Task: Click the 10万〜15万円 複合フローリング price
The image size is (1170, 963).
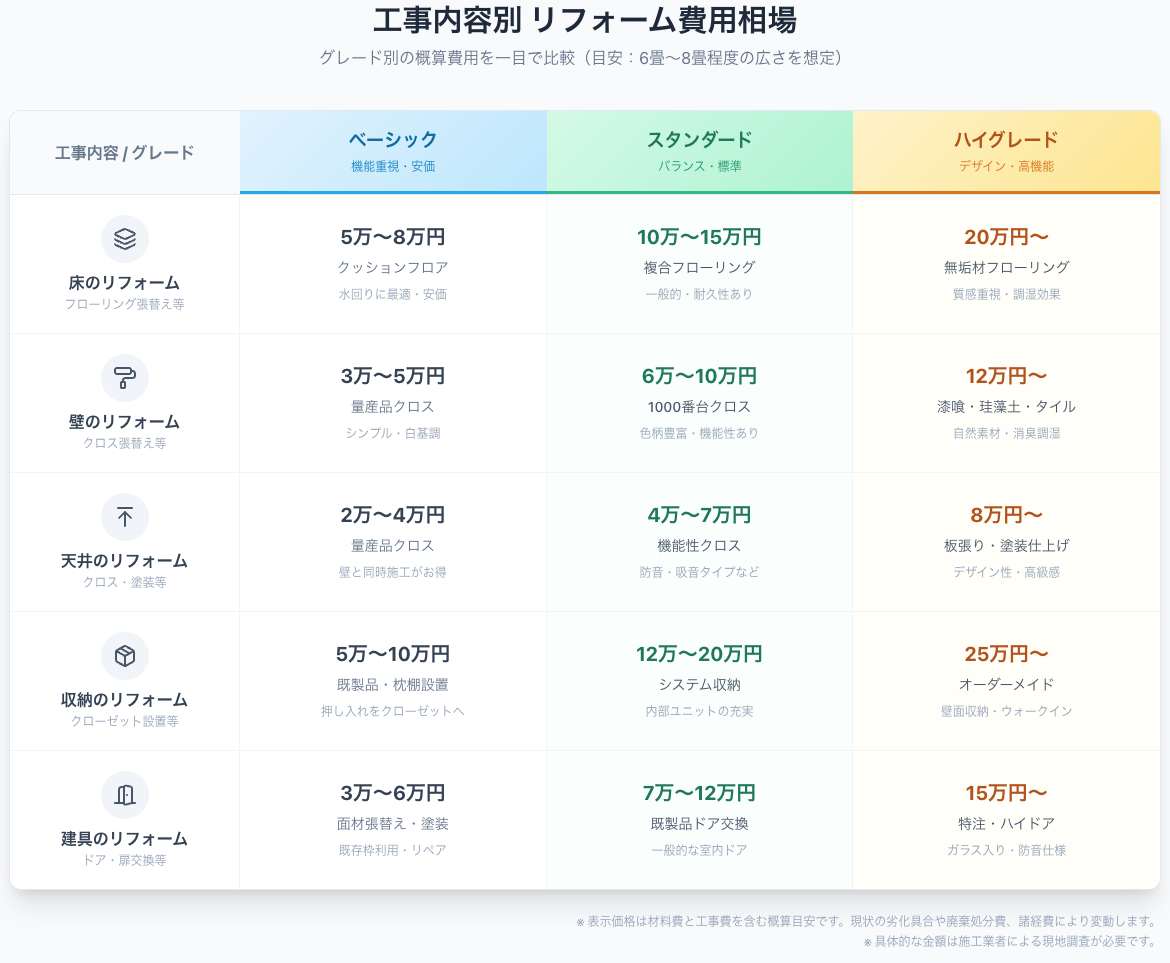Action: (x=699, y=238)
